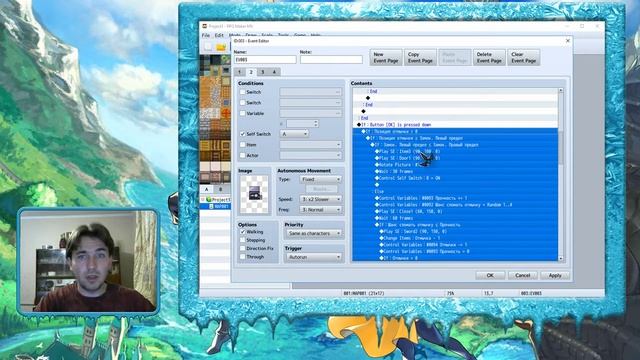Toggle the Actor condition checkbox

[242, 156]
